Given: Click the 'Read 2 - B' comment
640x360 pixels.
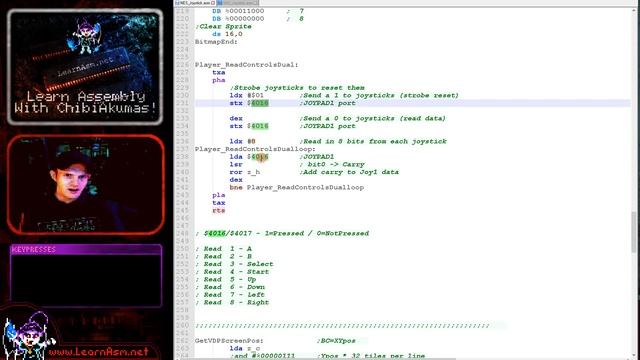Looking at the screenshot, I should [227, 256].
